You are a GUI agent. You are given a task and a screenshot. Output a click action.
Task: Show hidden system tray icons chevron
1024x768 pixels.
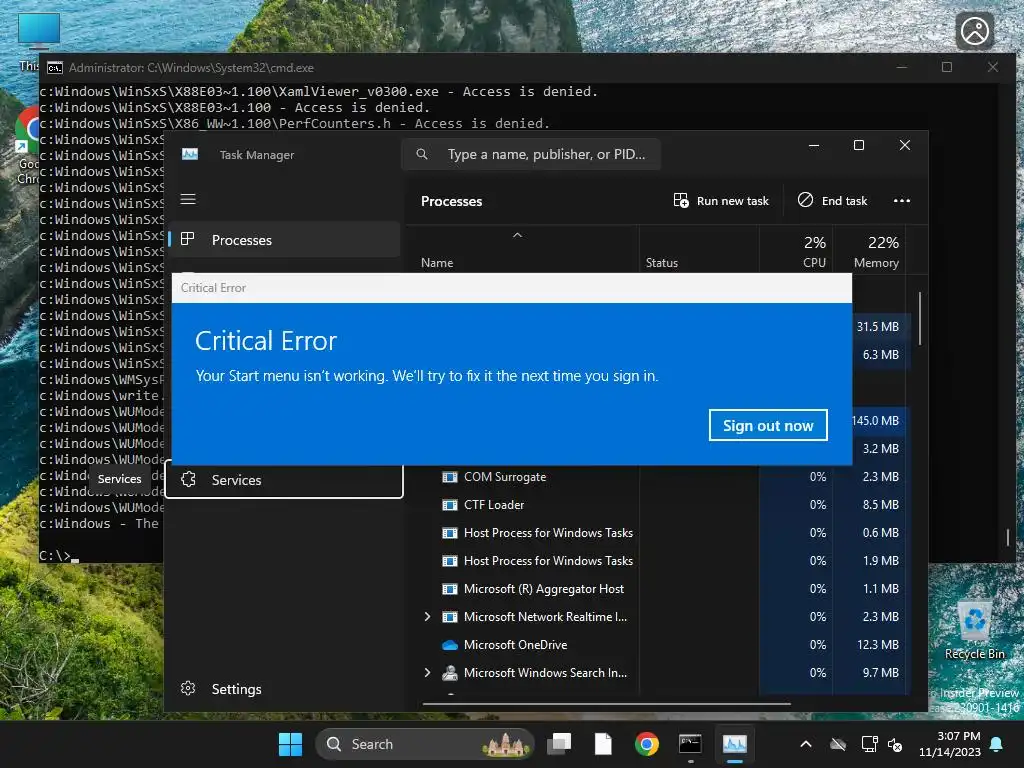click(x=806, y=744)
